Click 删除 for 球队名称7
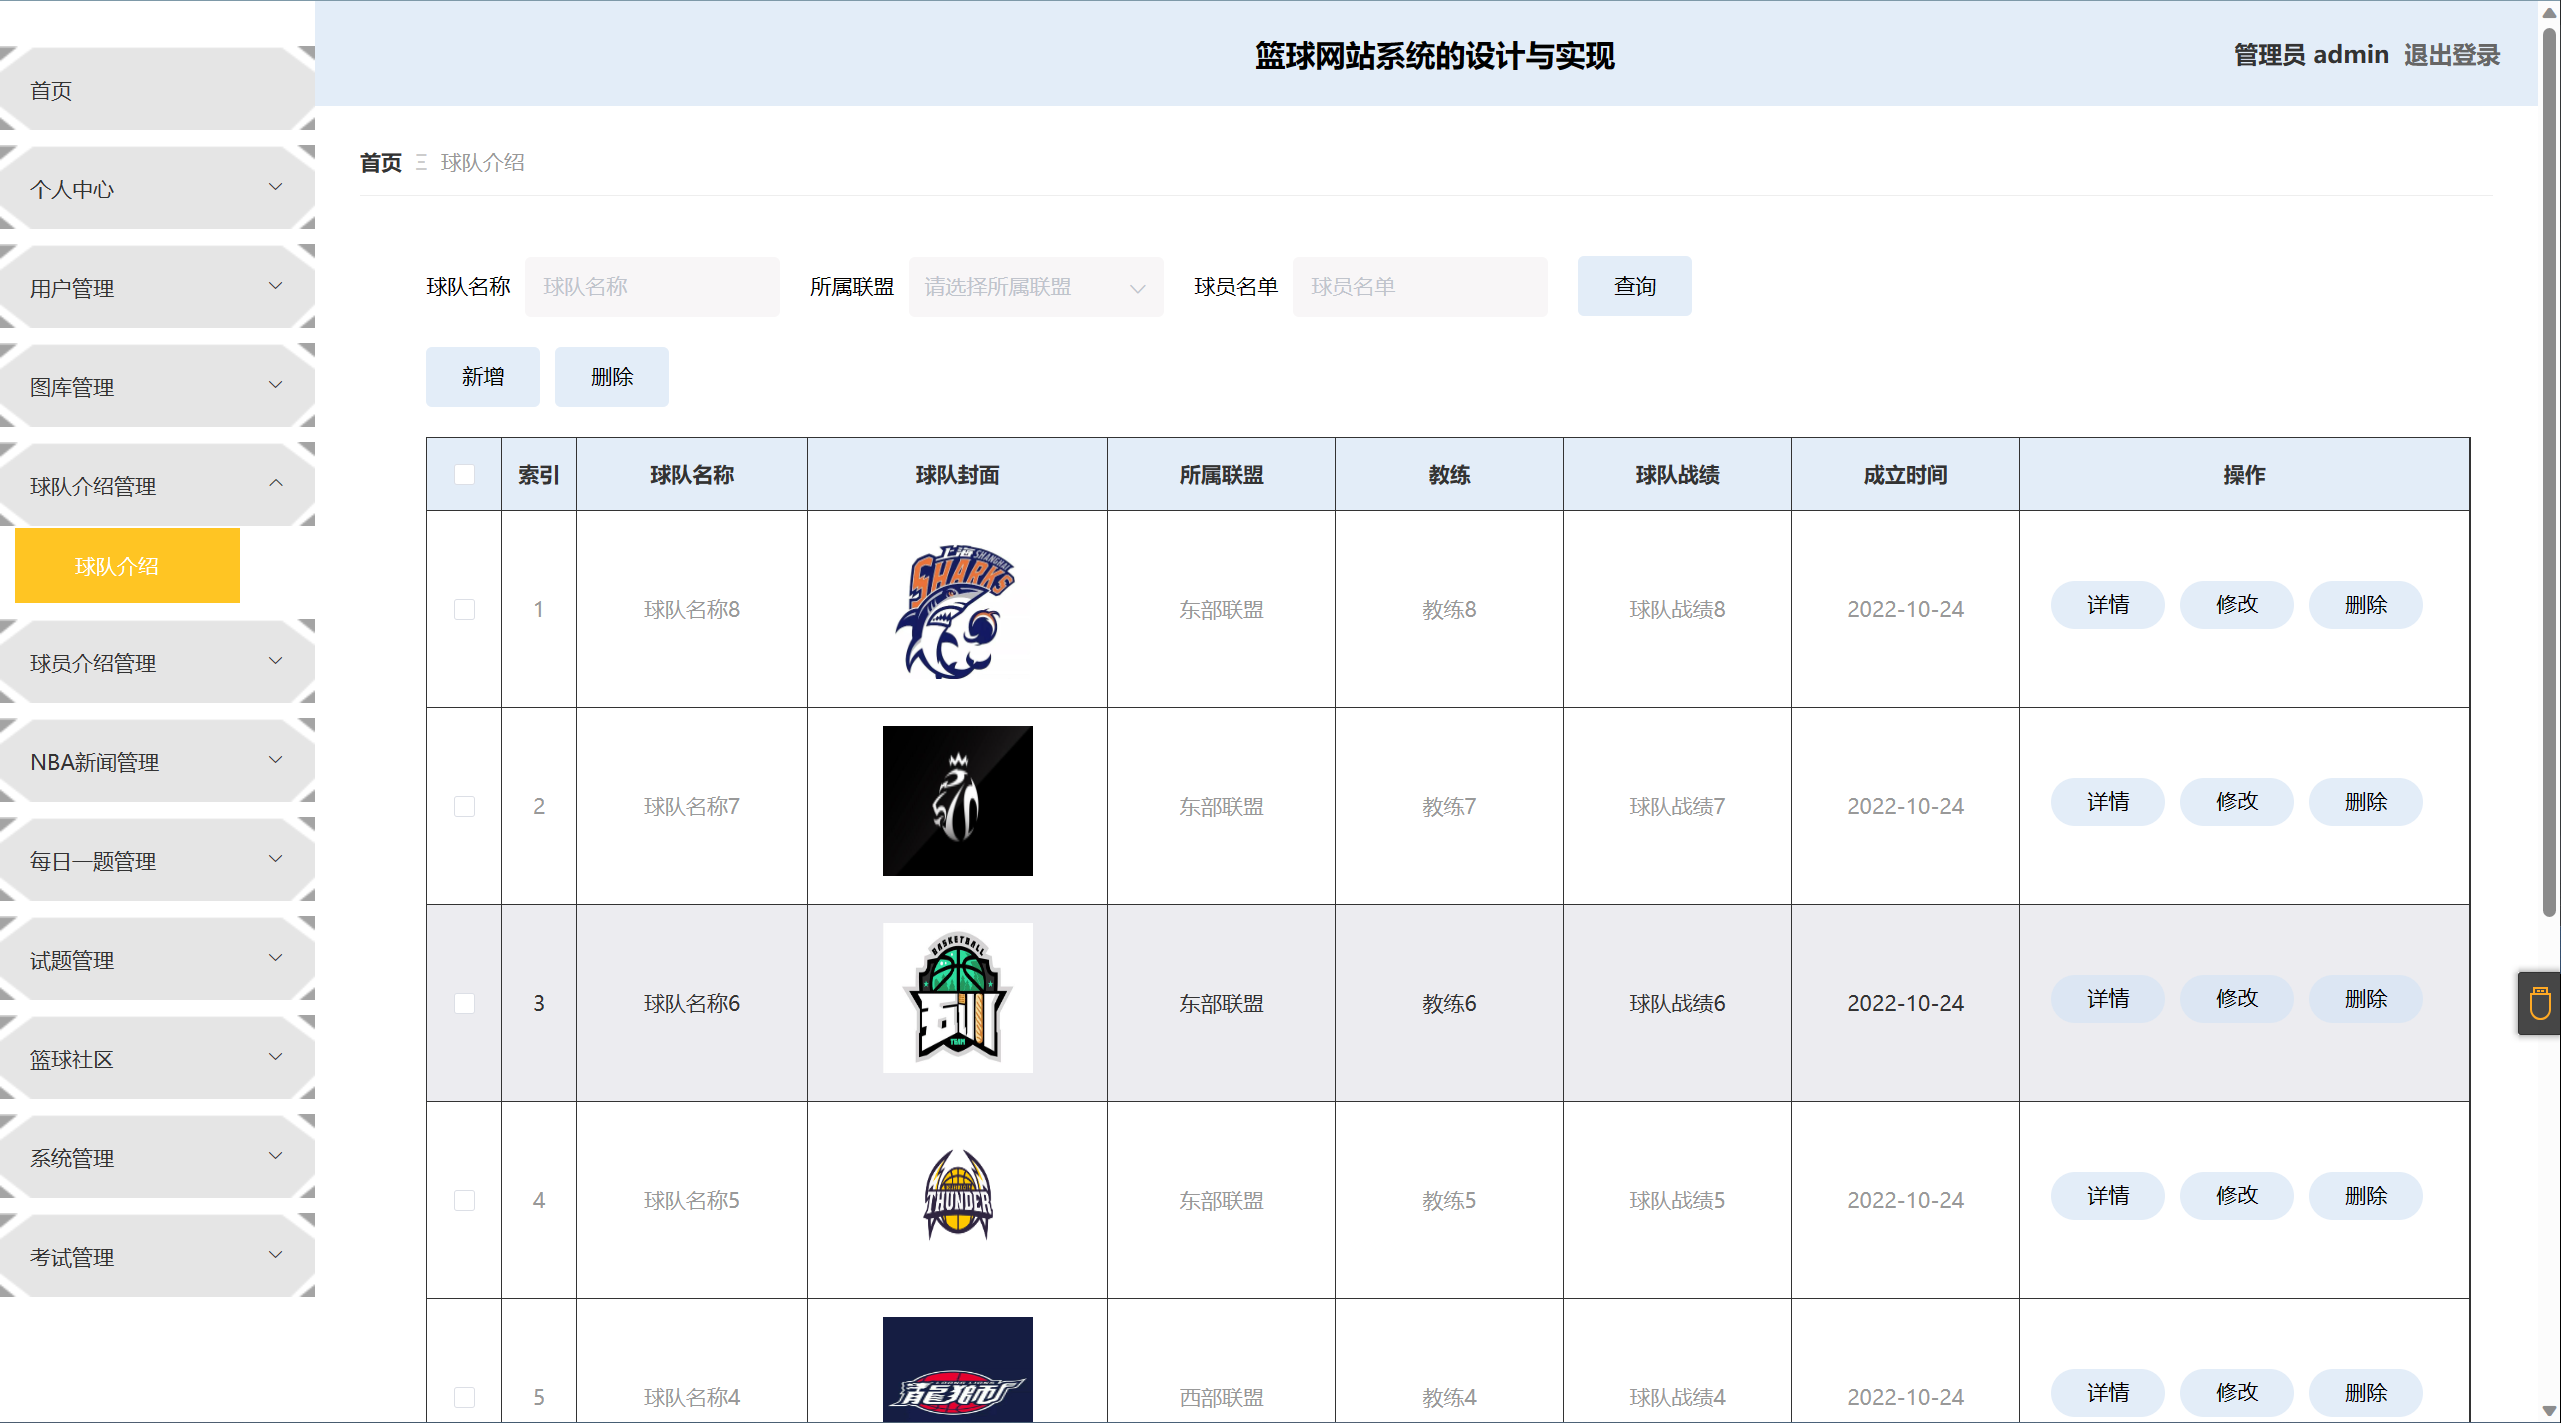2561x1423 pixels. [x=2365, y=802]
